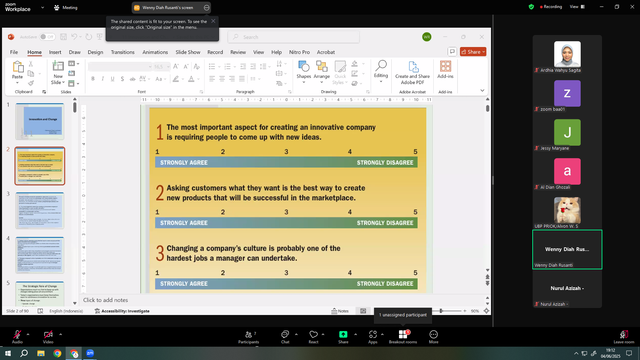Open the More options in Zoom toolbar

433,337
